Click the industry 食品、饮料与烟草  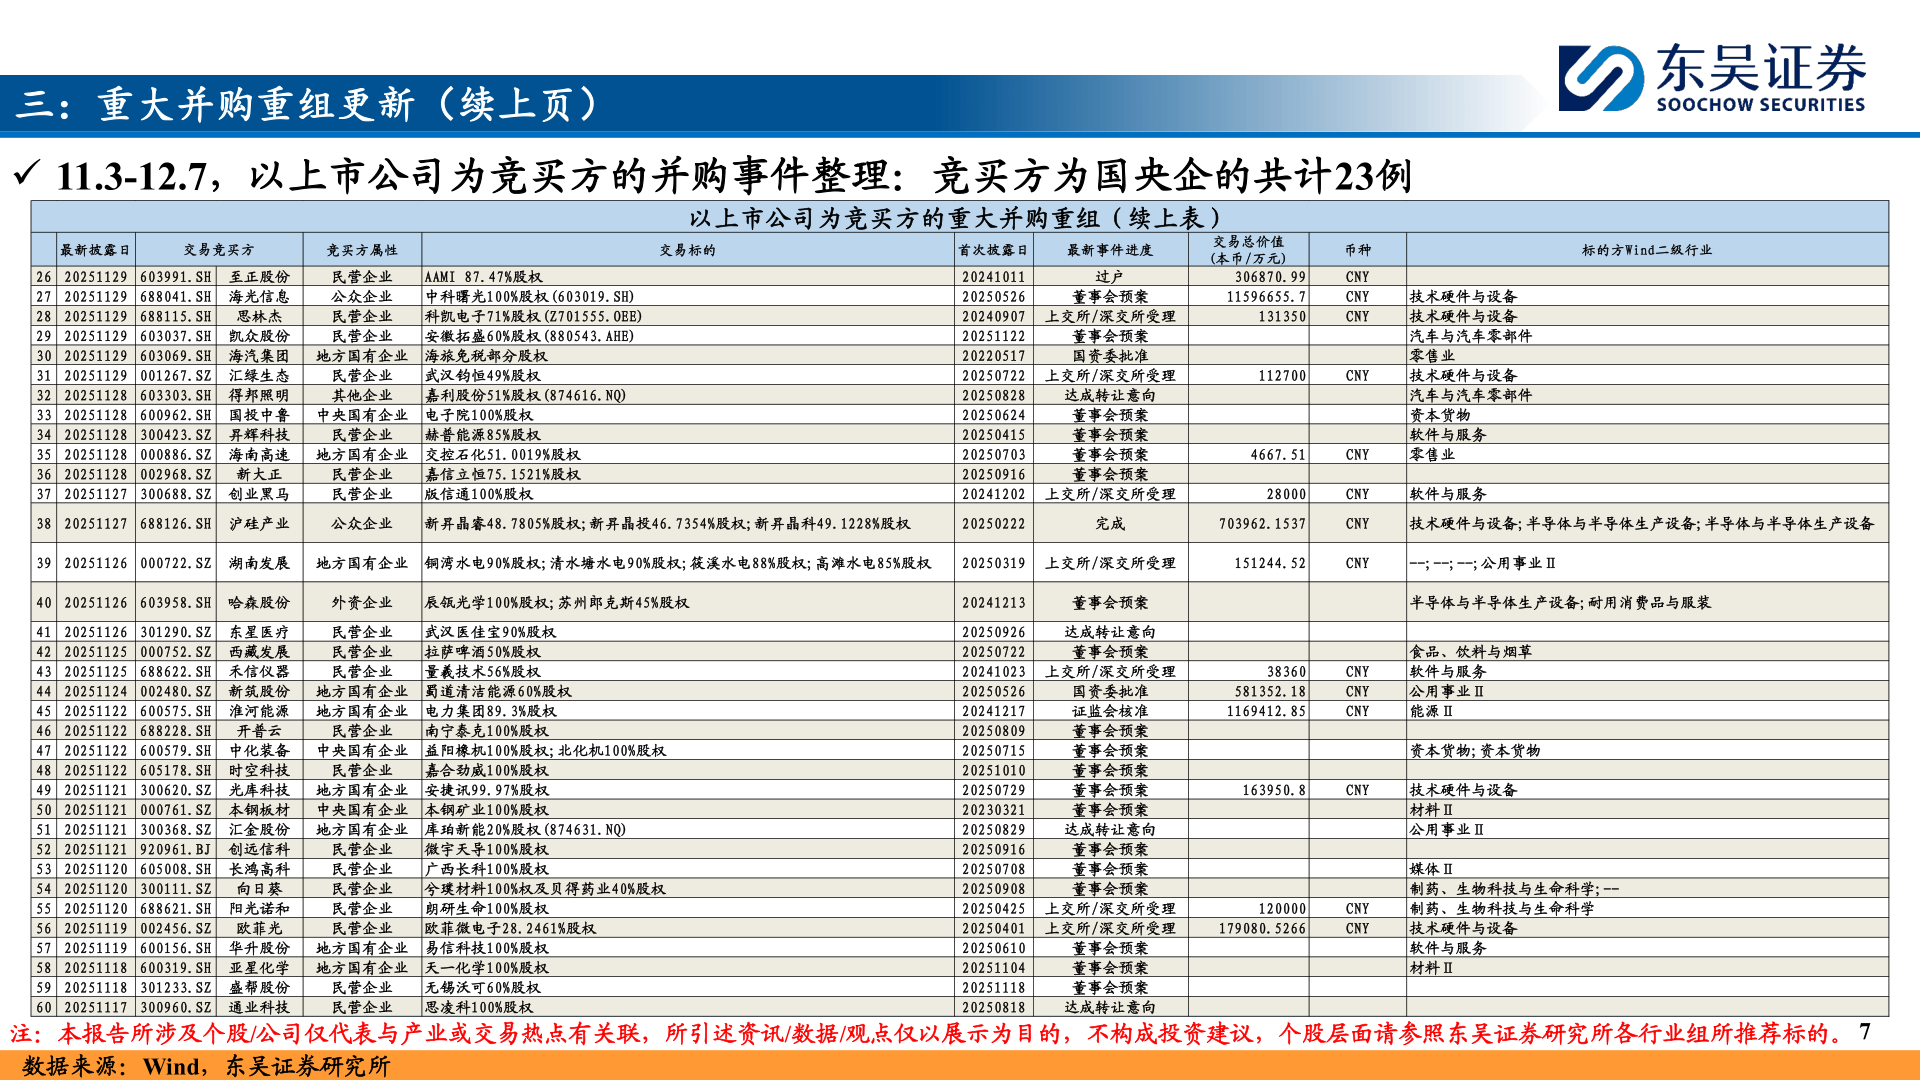point(1471,652)
